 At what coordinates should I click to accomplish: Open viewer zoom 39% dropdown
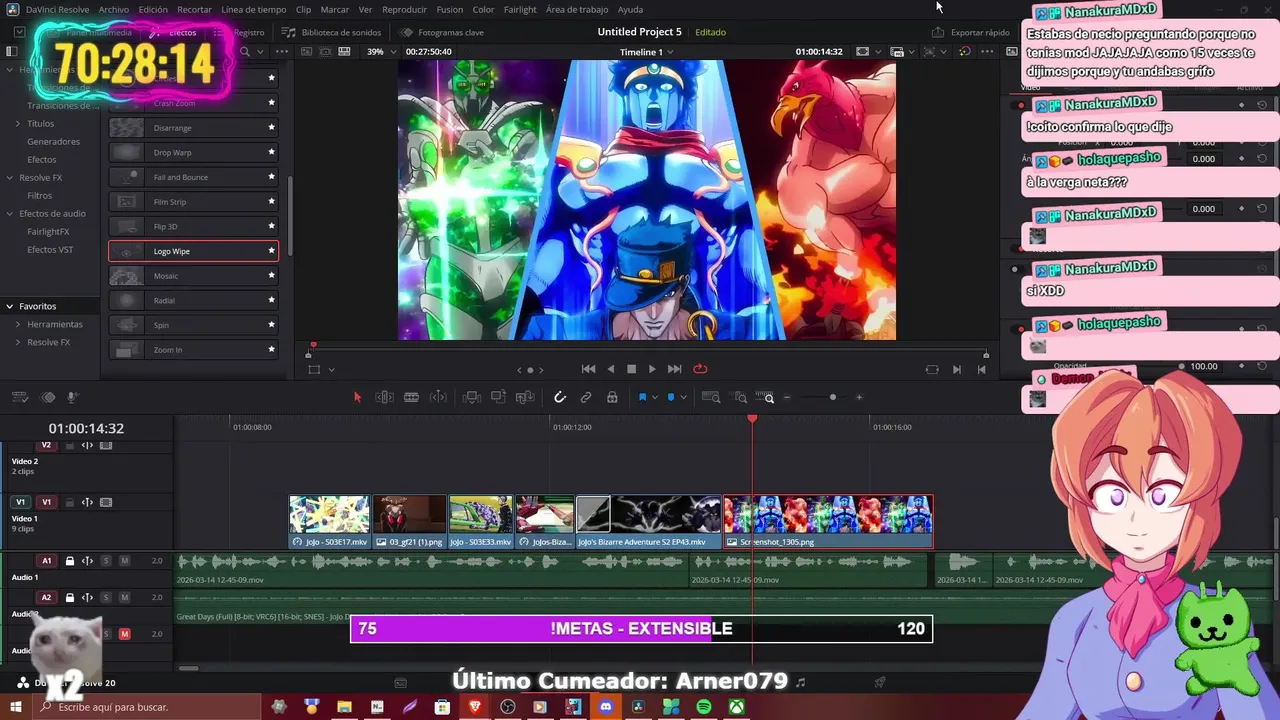click(379, 52)
